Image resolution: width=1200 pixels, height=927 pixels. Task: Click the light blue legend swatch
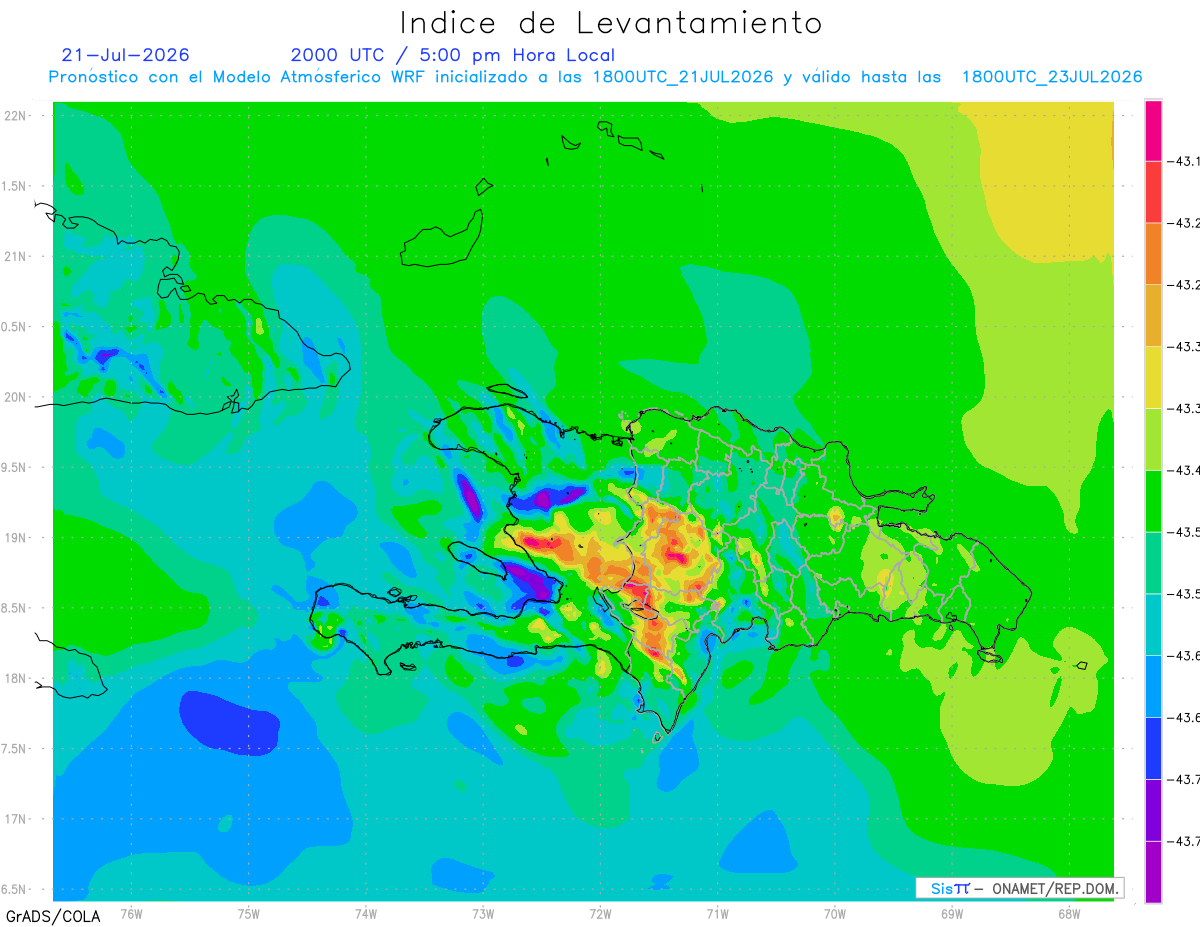click(1153, 685)
